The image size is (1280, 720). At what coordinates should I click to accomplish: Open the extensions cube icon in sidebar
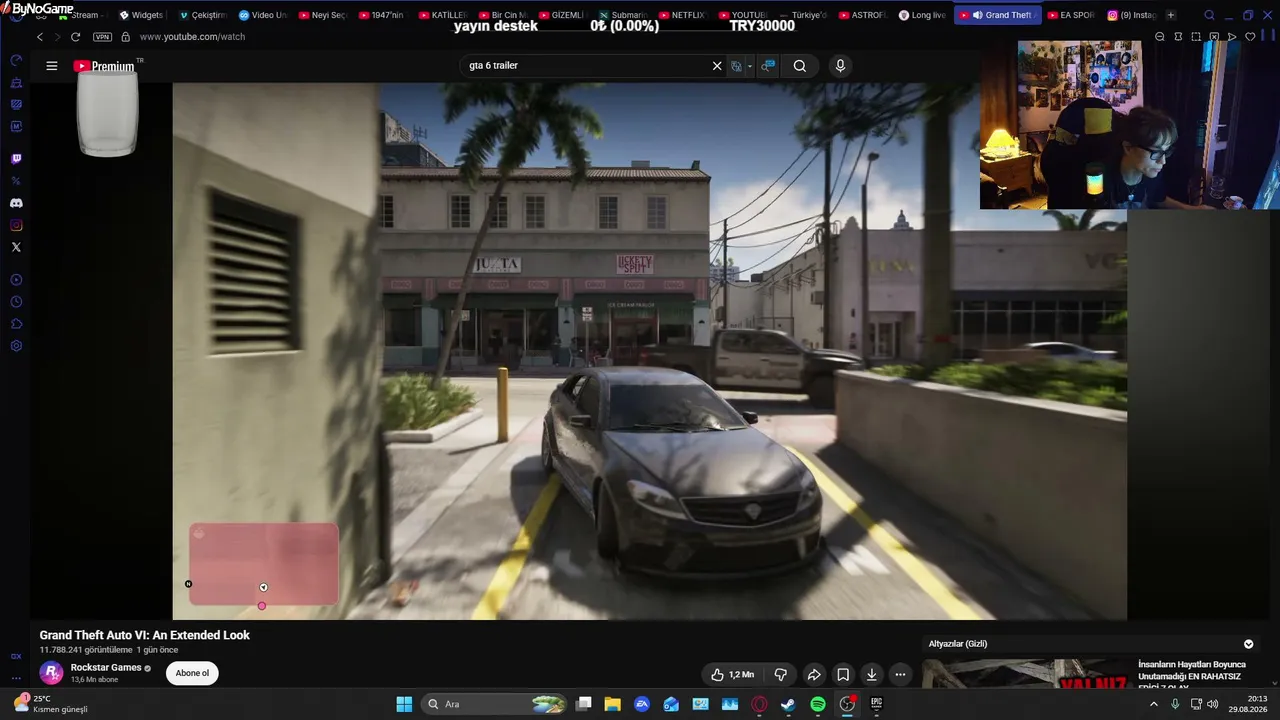point(16,324)
